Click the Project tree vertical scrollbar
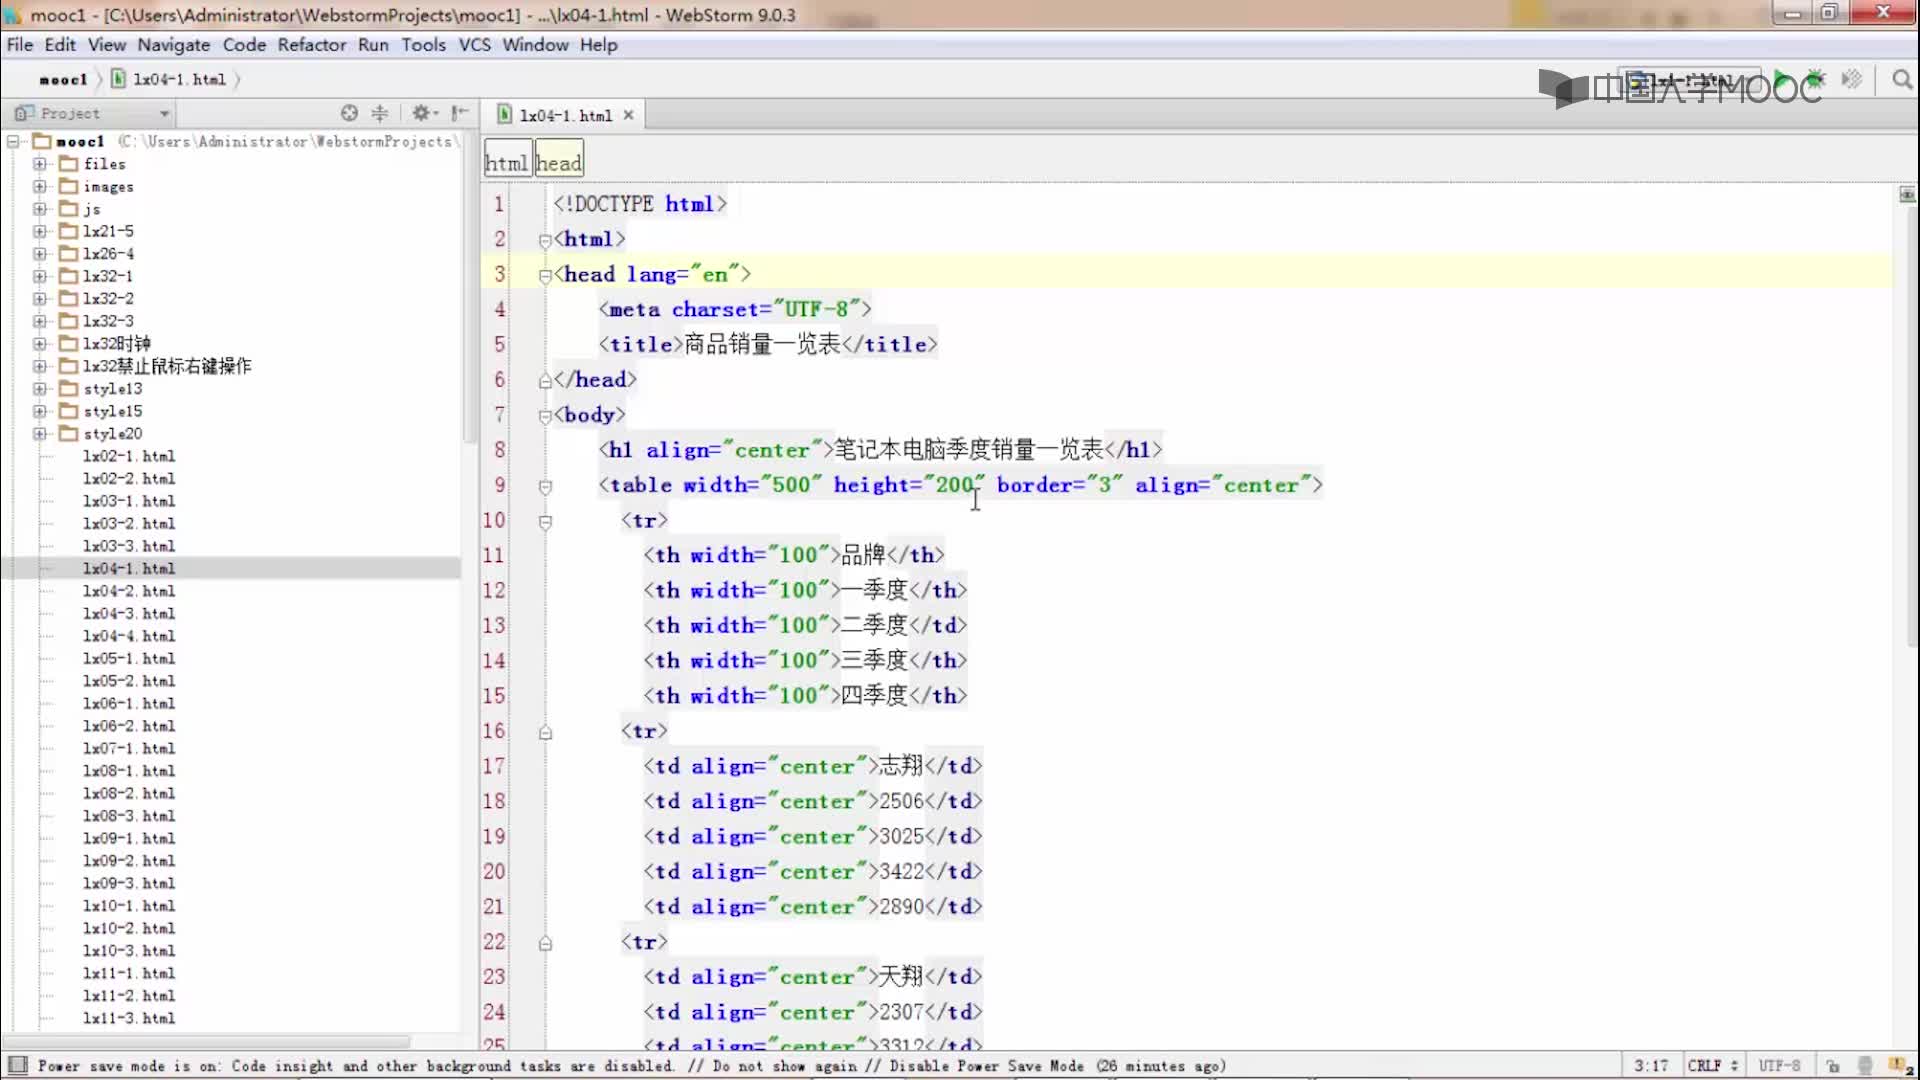 tap(468, 285)
